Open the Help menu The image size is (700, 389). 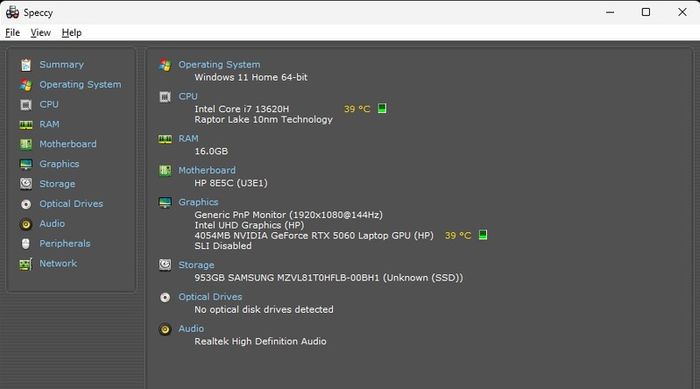click(71, 33)
